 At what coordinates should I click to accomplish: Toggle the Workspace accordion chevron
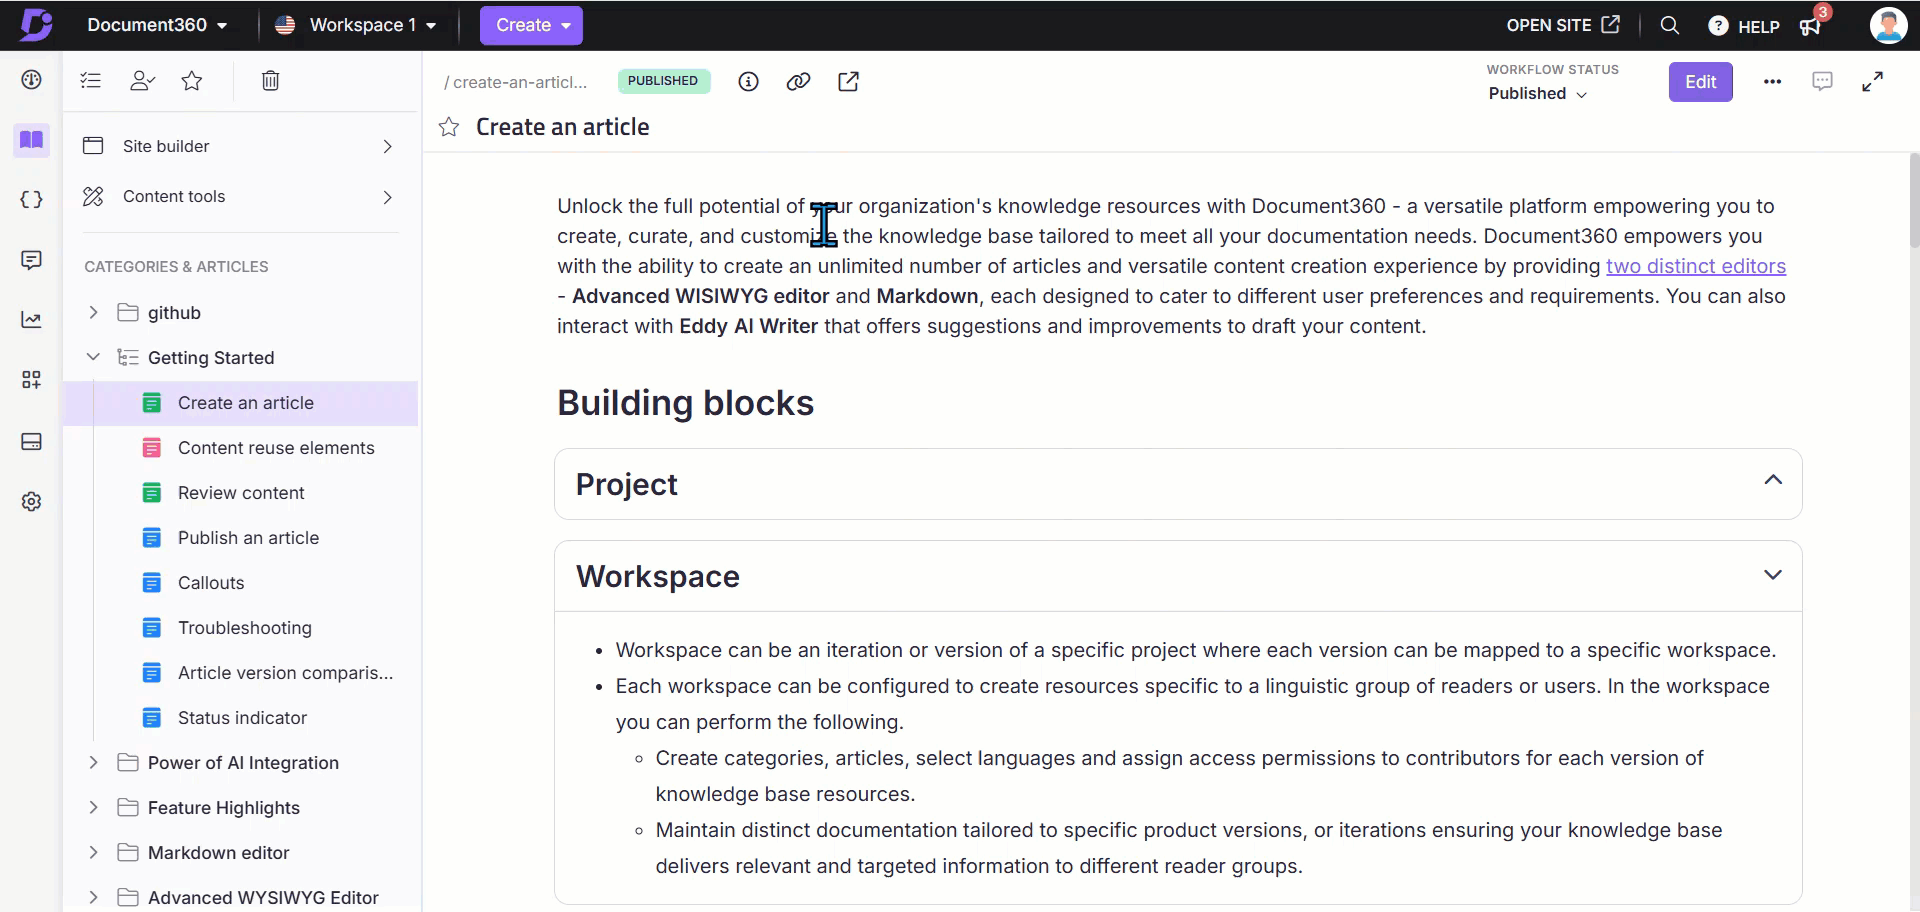click(x=1772, y=575)
